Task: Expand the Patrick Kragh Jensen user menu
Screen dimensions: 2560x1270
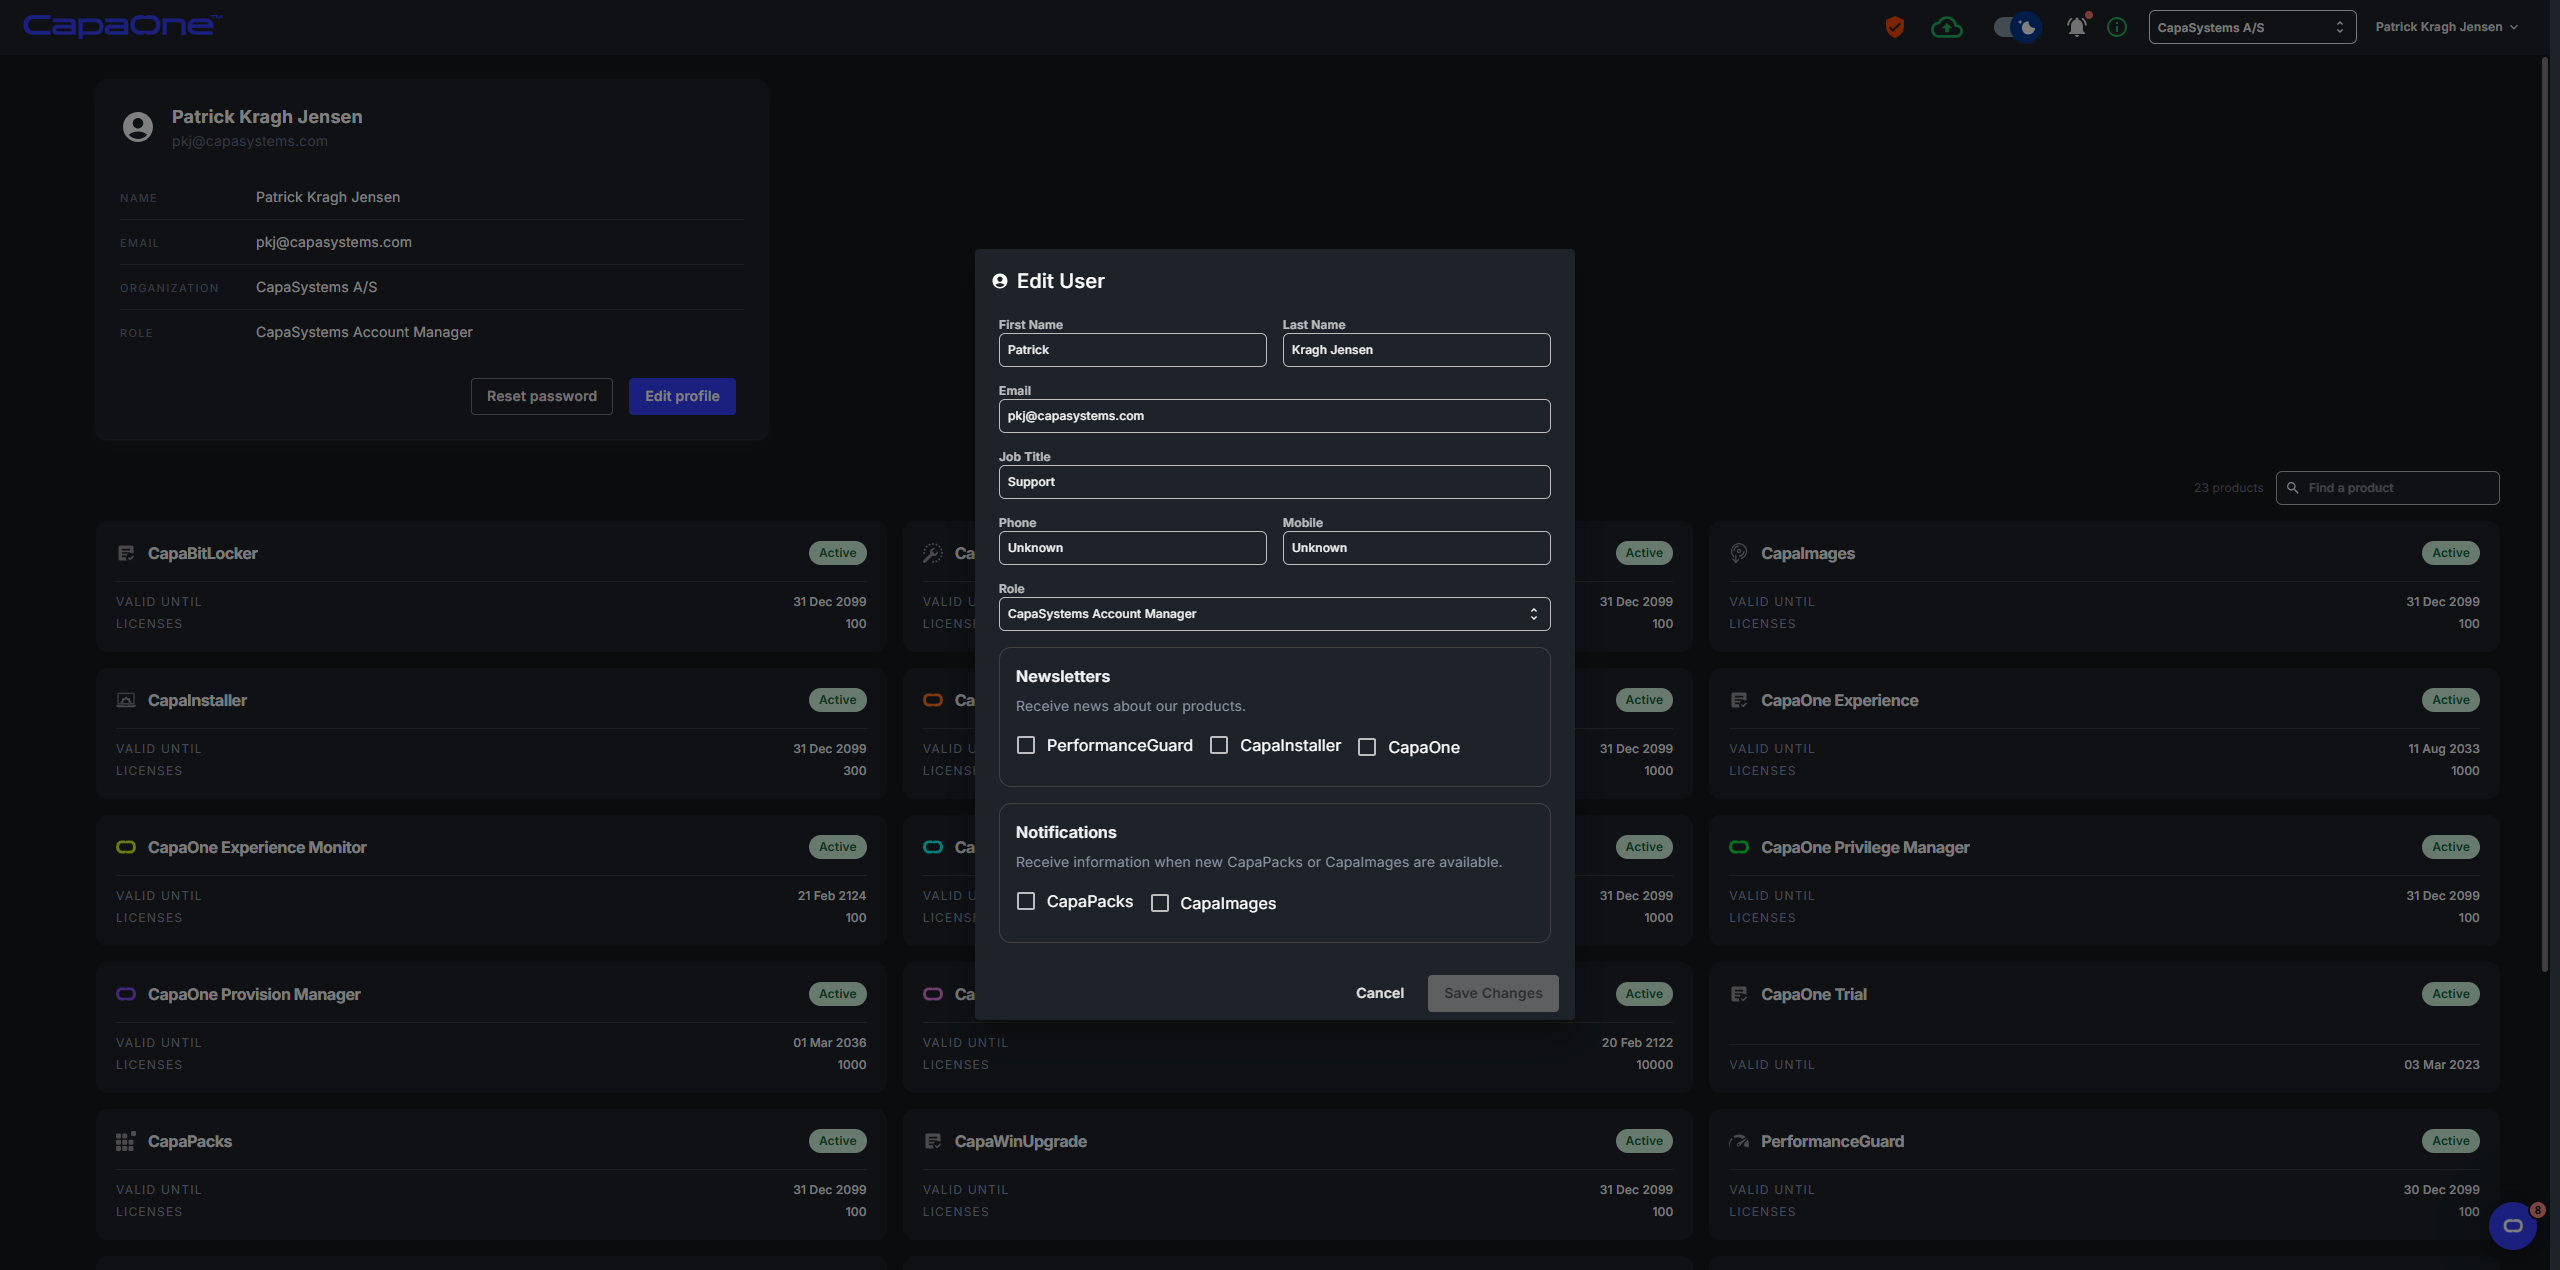Action: click(x=2447, y=27)
